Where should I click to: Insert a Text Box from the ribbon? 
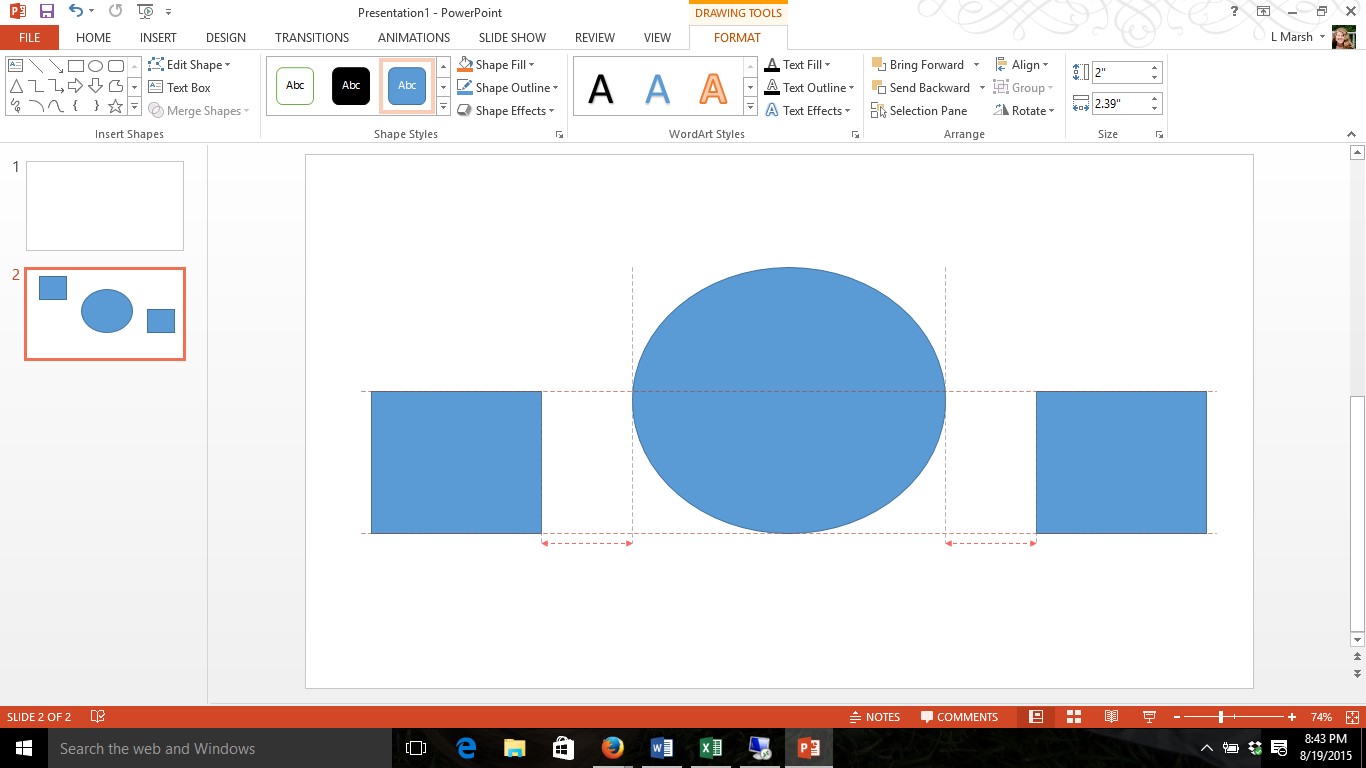[x=180, y=88]
